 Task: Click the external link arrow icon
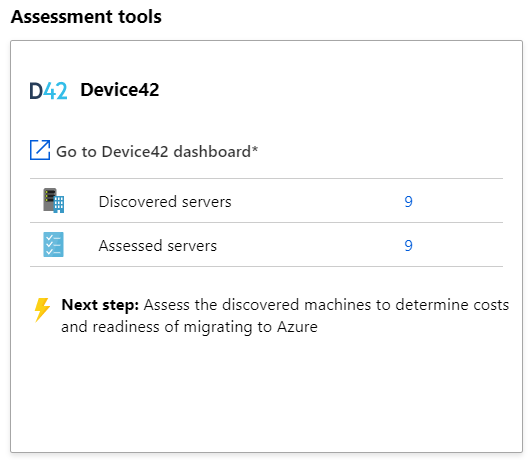click(x=40, y=150)
